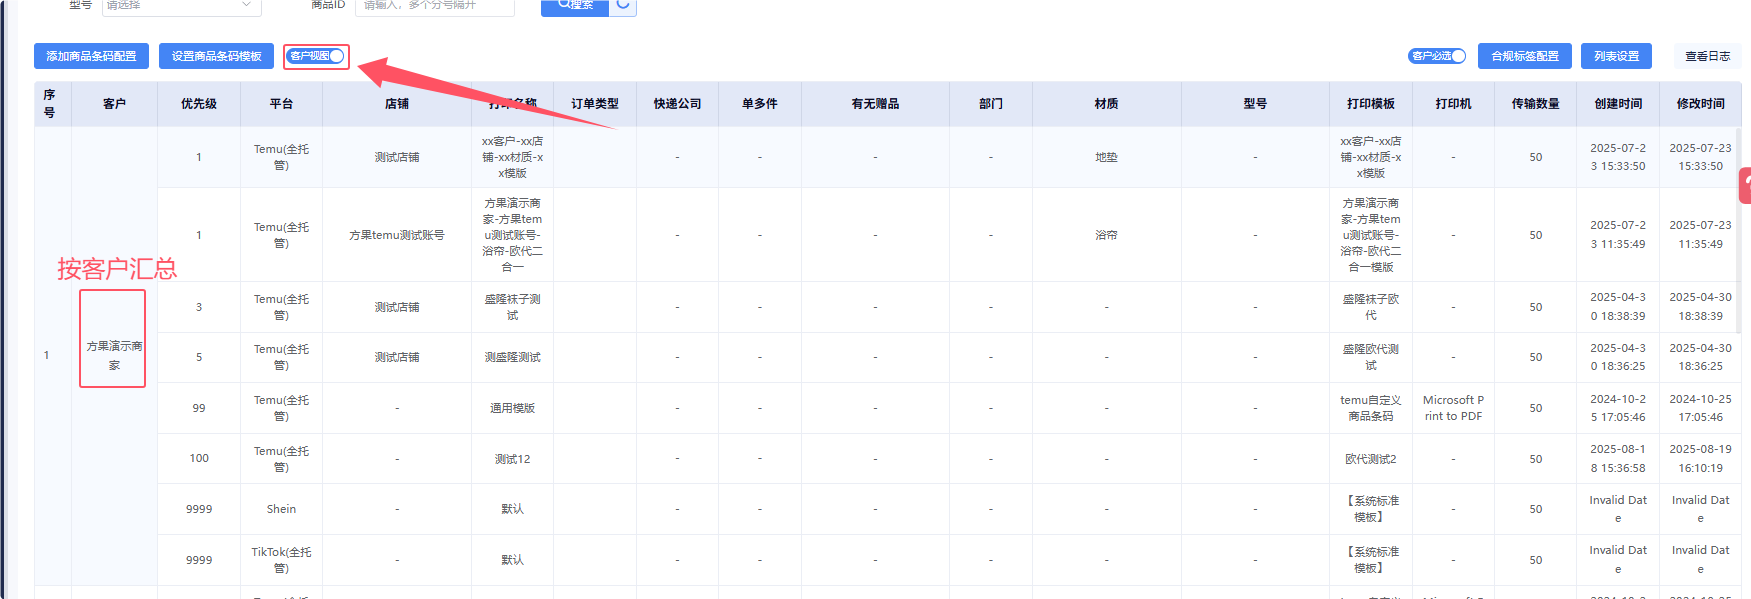Viewport: 1751px width, 599px height.
Task: Select the 方果演示商家 customer cell
Action: click(x=113, y=355)
